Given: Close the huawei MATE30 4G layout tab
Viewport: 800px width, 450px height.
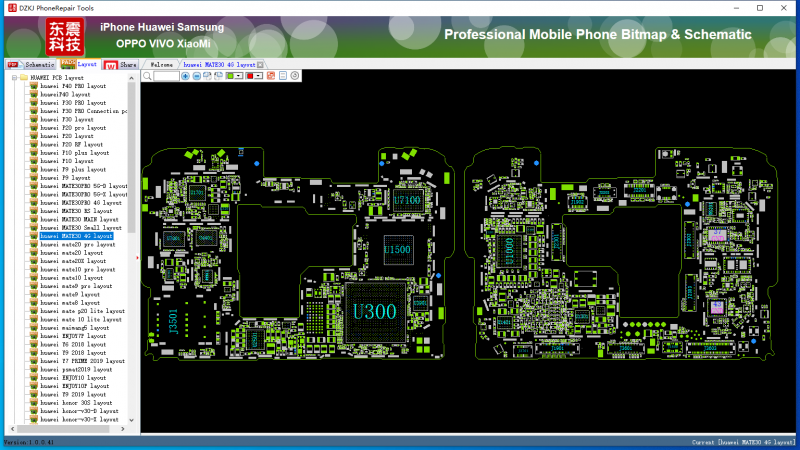Looking at the screenshot, I should [x=260, y=65].
